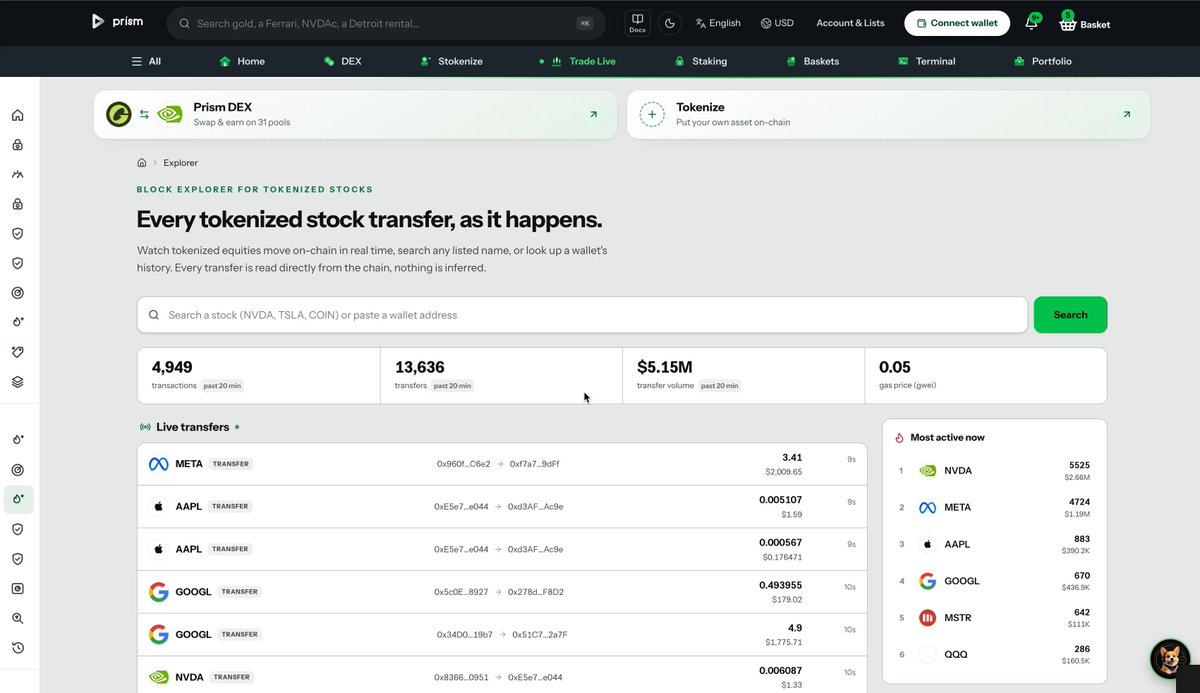This screenshot has width=1200, height=693.
Task: Click sender address 0x8366...0951
Action: pyautogui.click(x=461, y=677)
